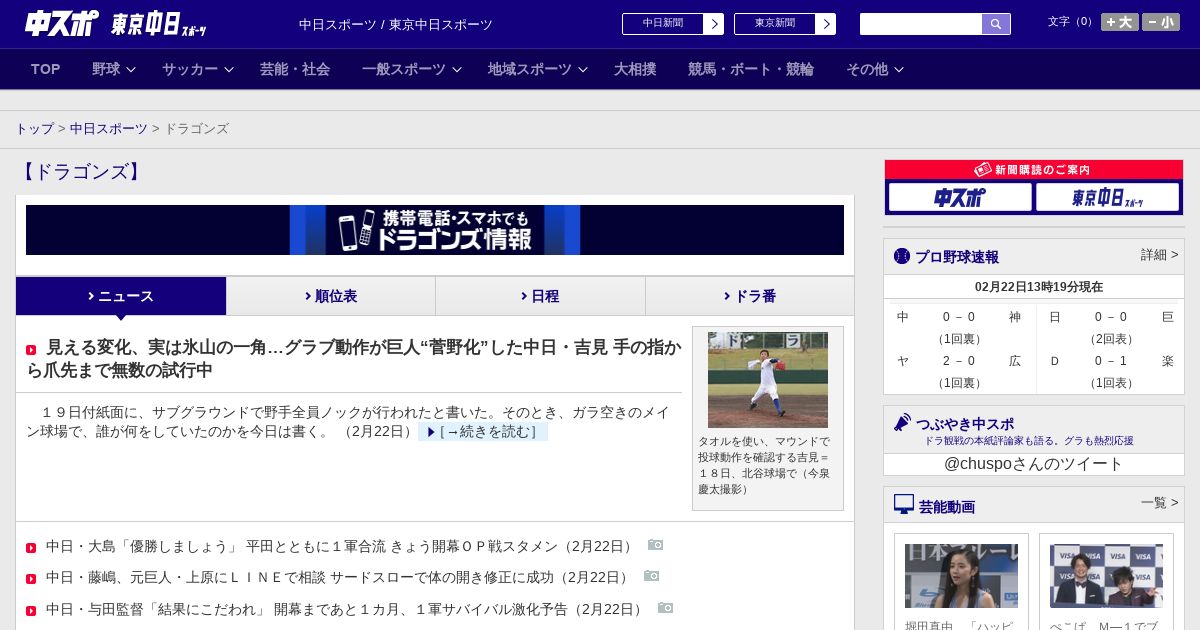
Task: Open the 携帯電話・スマホでもドラゴンズ情報 banner
Action: click(x=435, y=230)
